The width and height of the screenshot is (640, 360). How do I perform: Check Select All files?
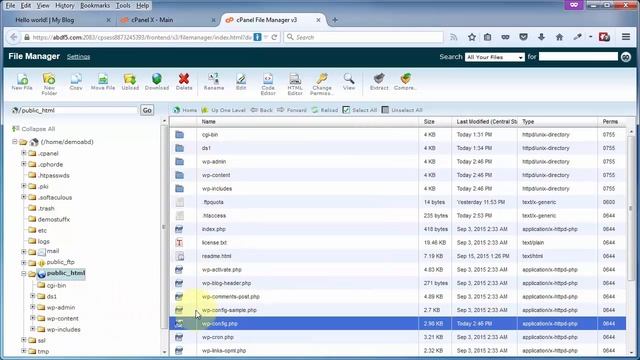coord(360,110)
